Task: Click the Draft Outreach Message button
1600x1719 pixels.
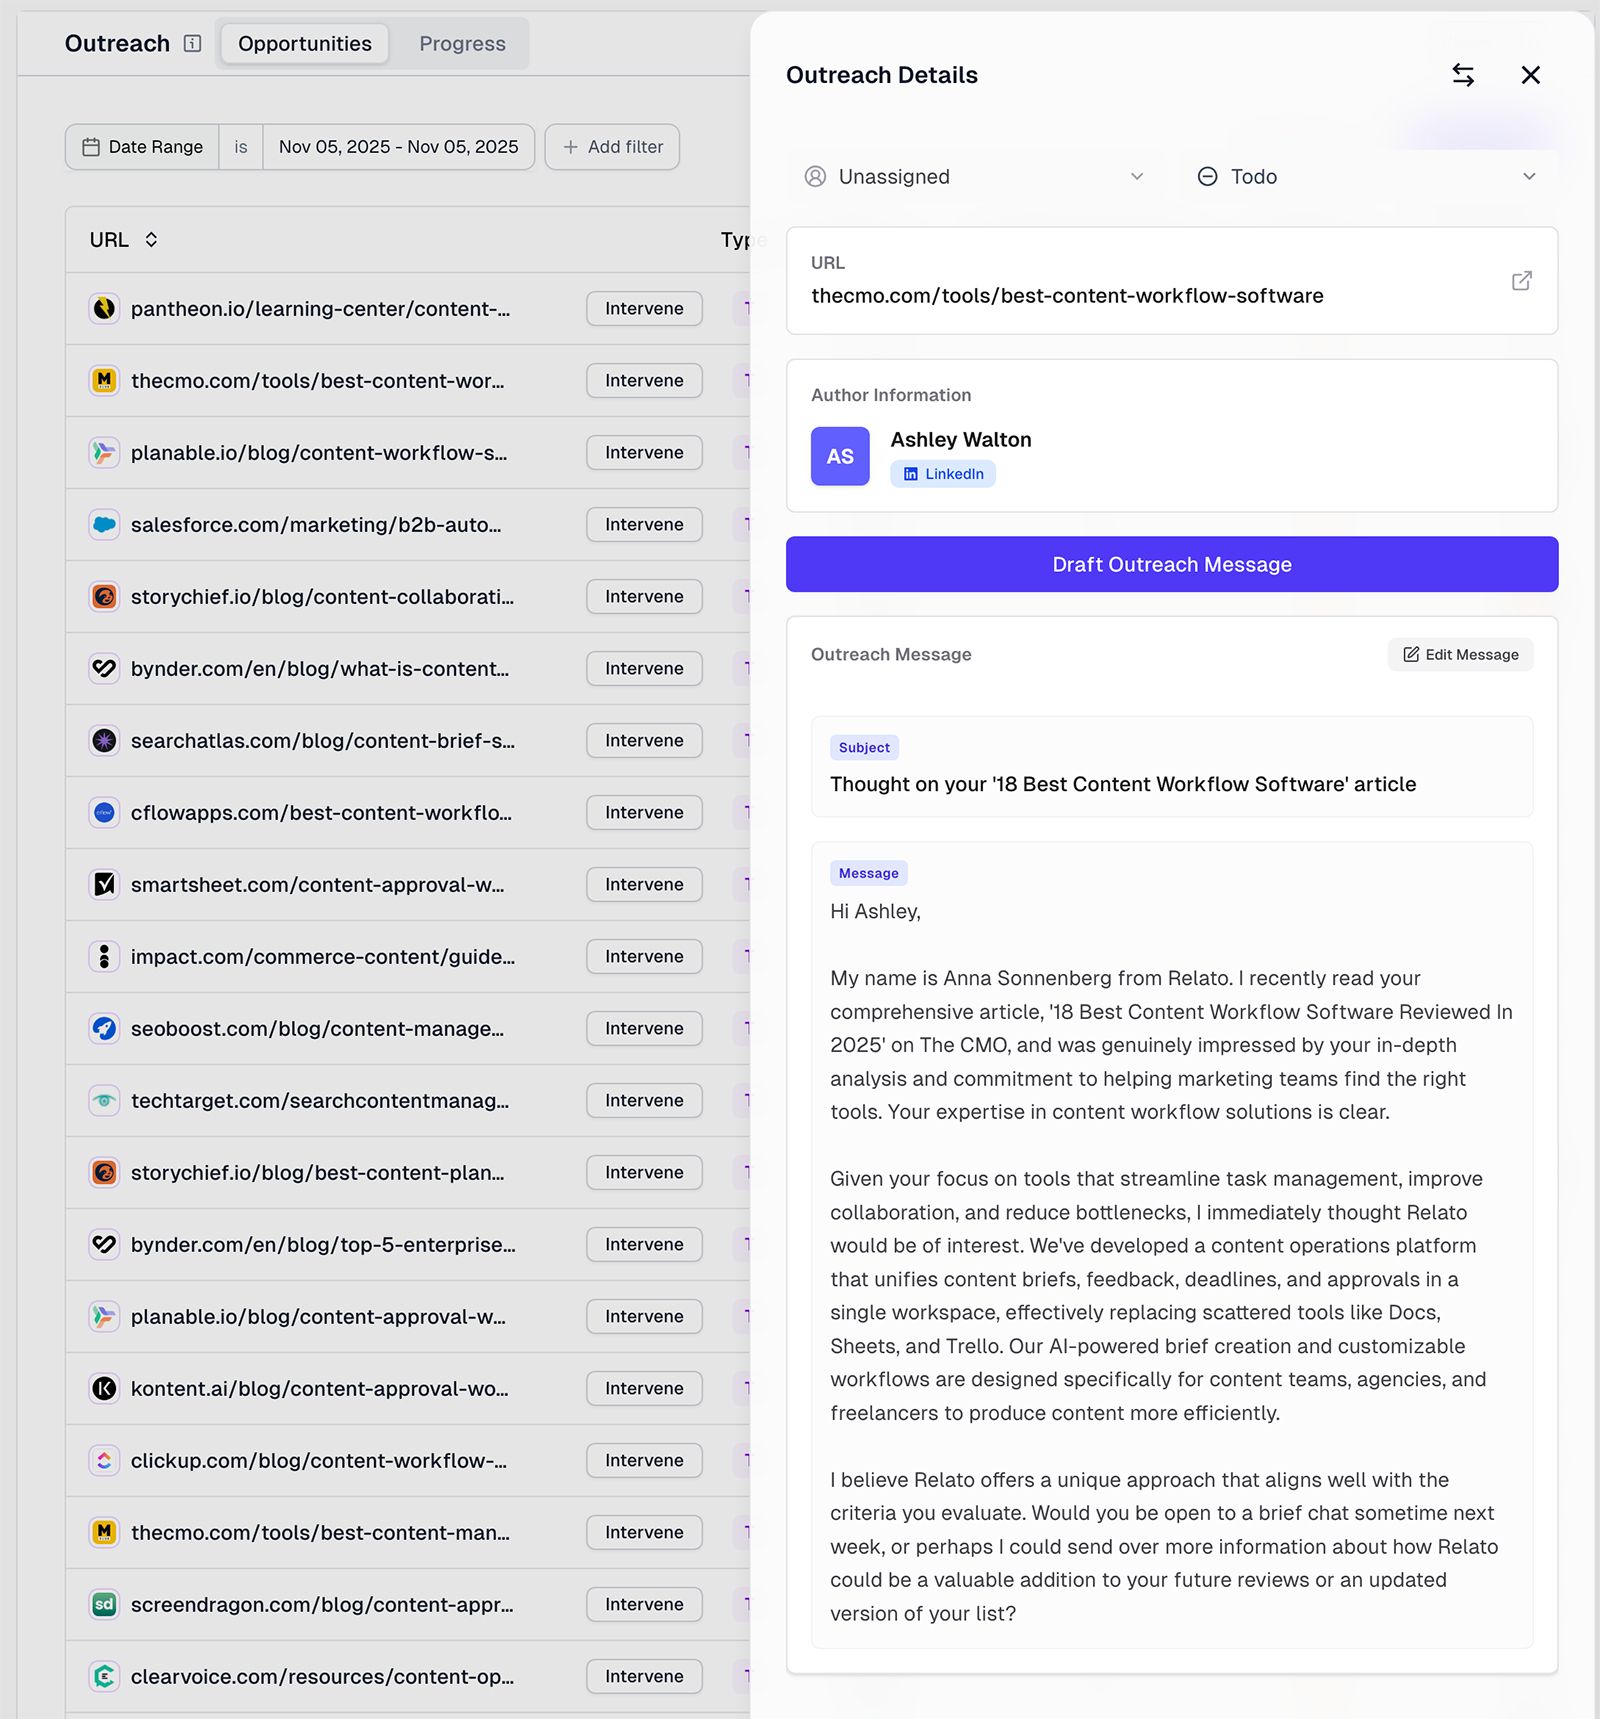Action: (1171, 564)
